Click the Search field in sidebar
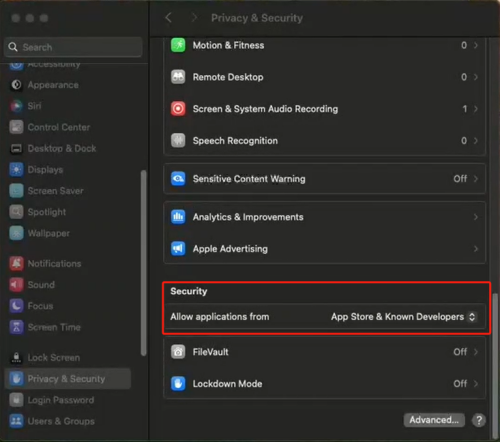The image size is (501, 443). pyautogui.click(x=73, y=47)
